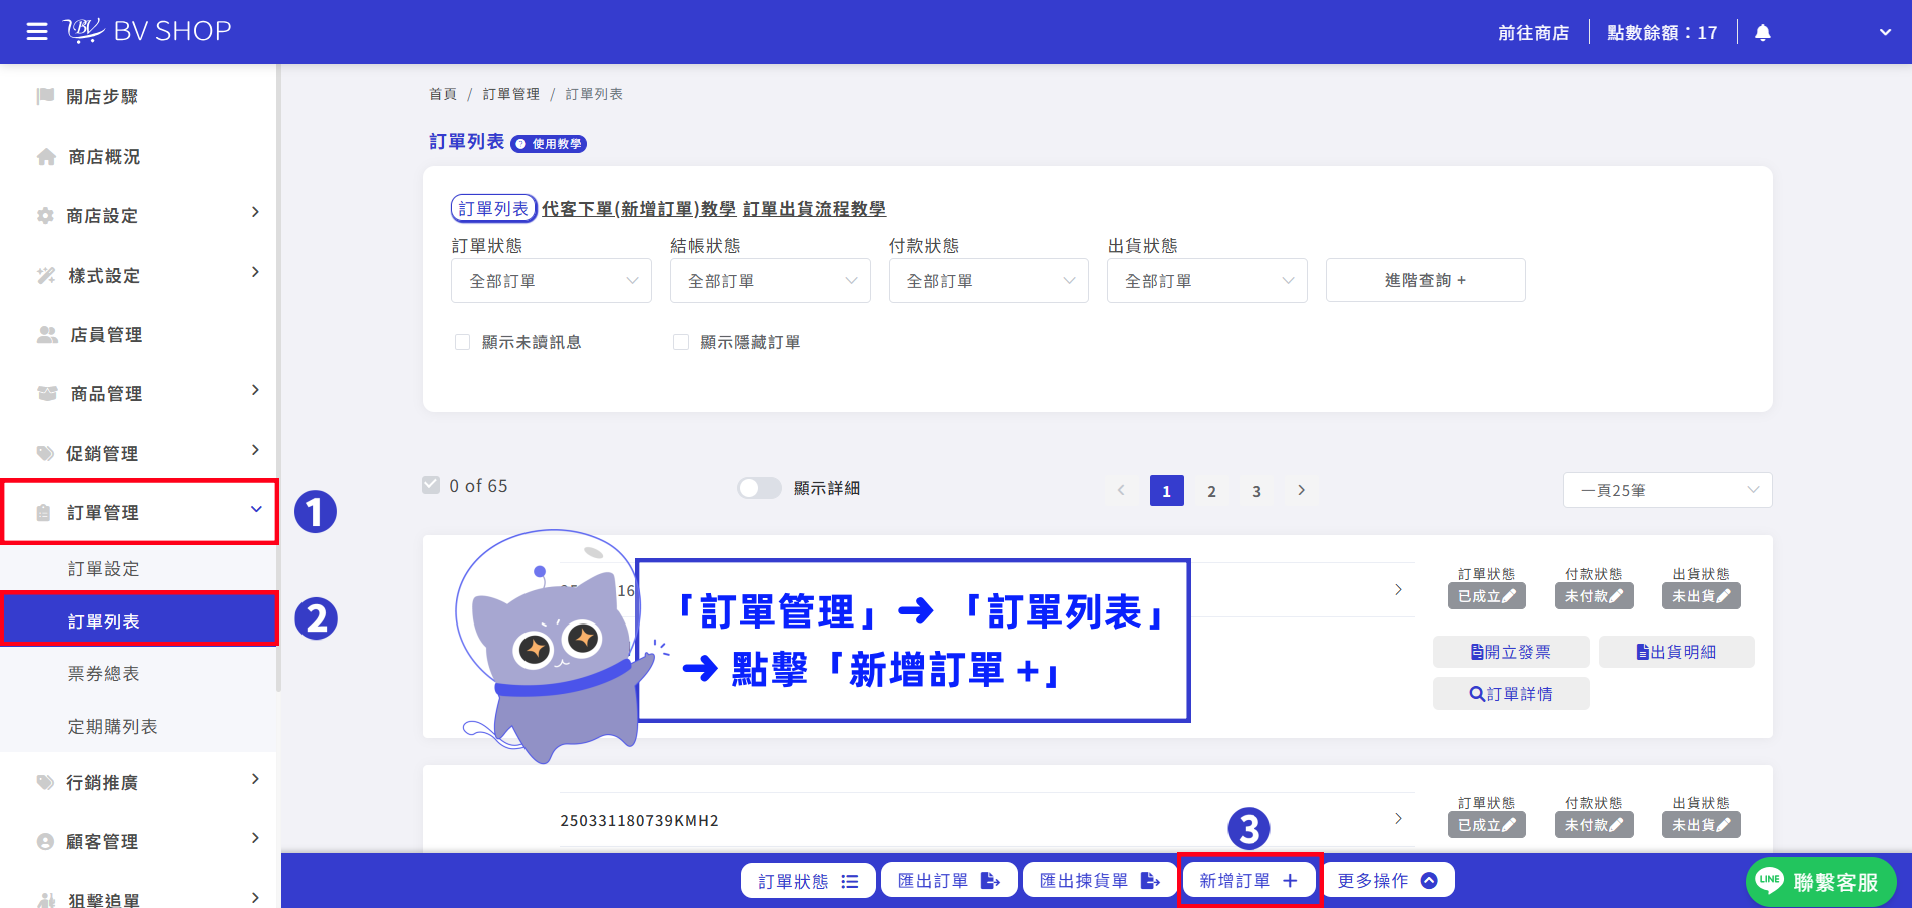
Task: Click 開立發票 button
Action: tap(1511, 652)
